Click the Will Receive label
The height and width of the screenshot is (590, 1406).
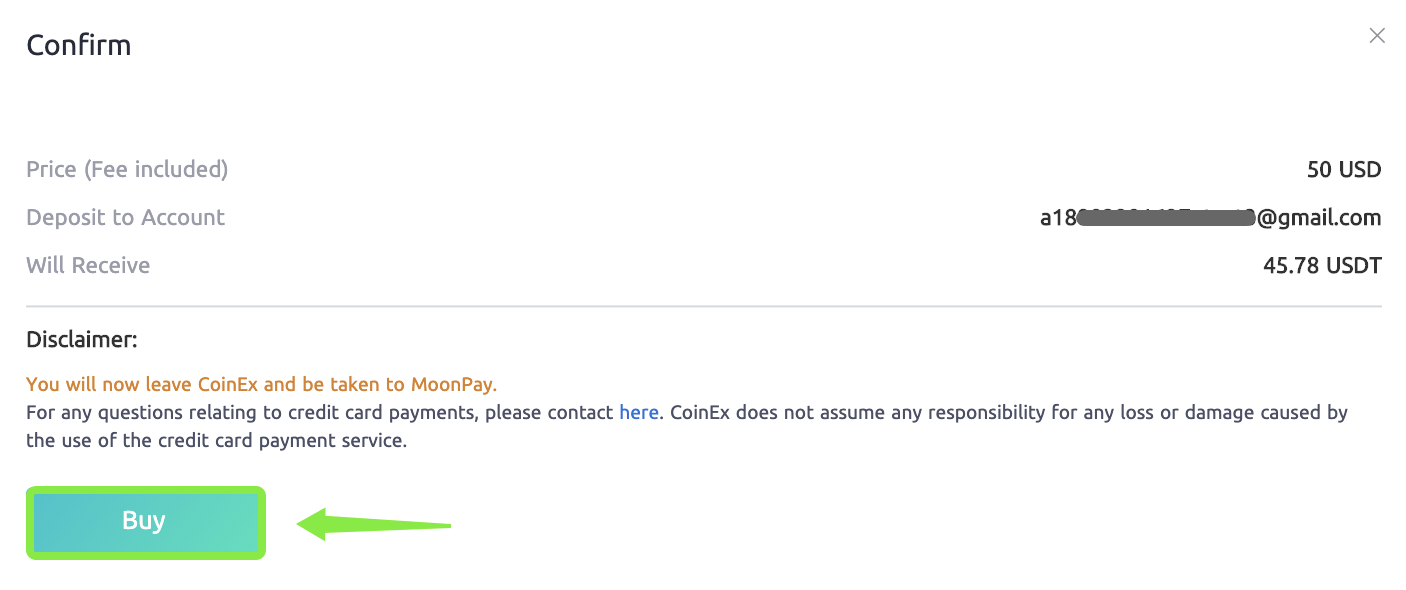pyautogui.click(x=88, y=265)
